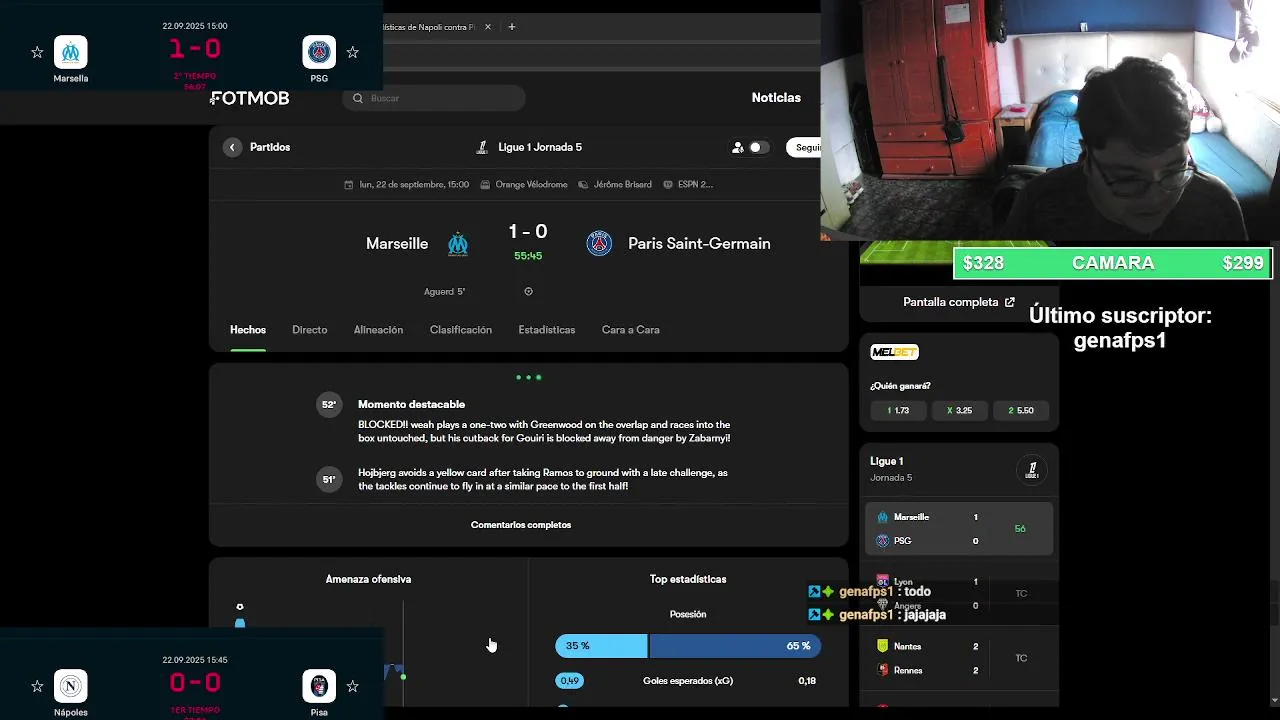Screen dimensions: 1280x720
Task: Click the stadium icon for Orange Vélodrome
Action: 485,185
